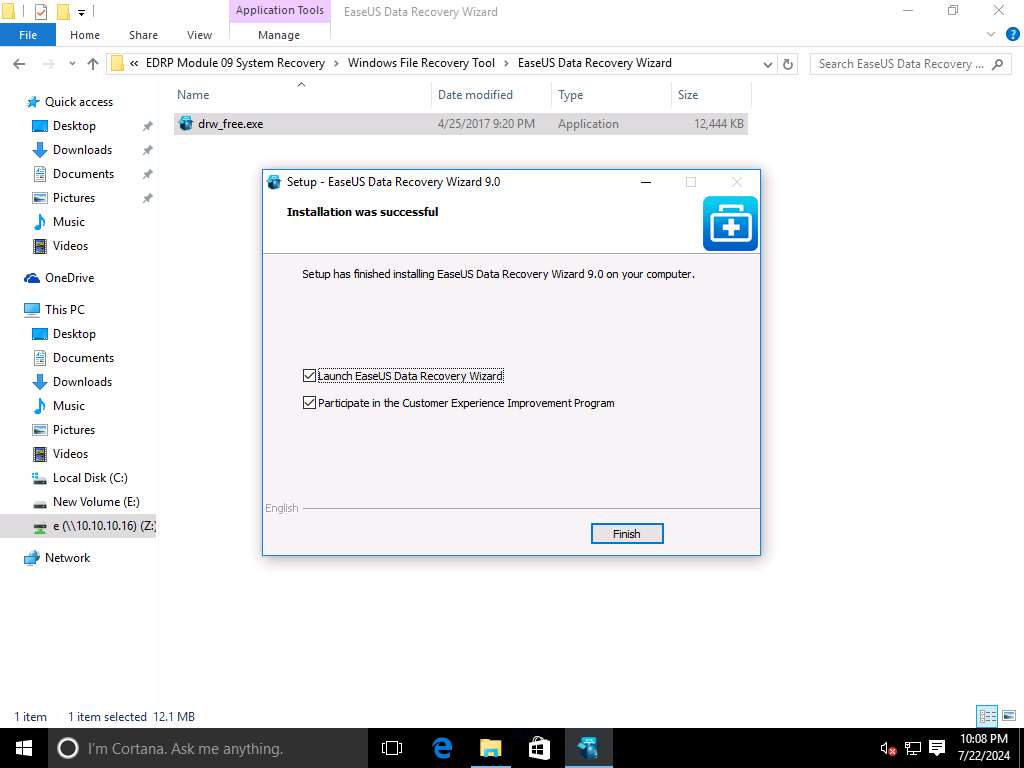1024x768 pixels.
Task: Select Quick access in navigation pane
Action: [x=79, y=102]
